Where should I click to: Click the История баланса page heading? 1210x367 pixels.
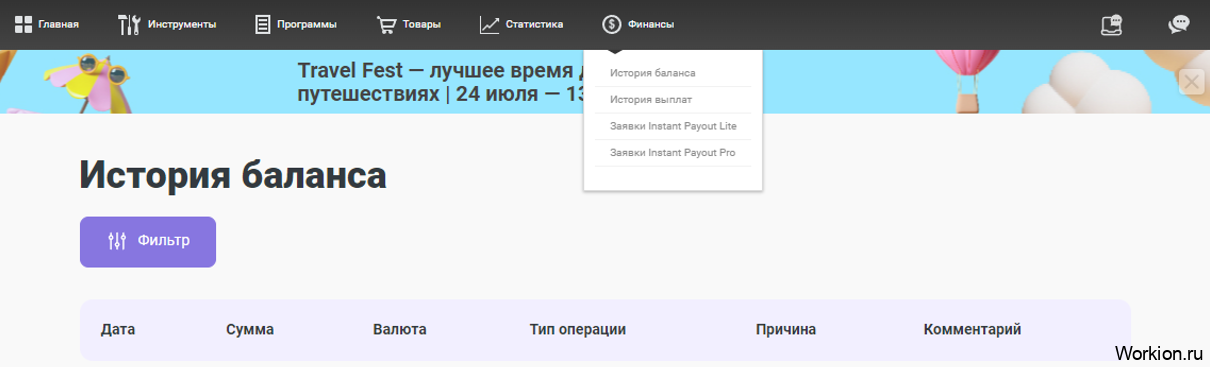233,176
